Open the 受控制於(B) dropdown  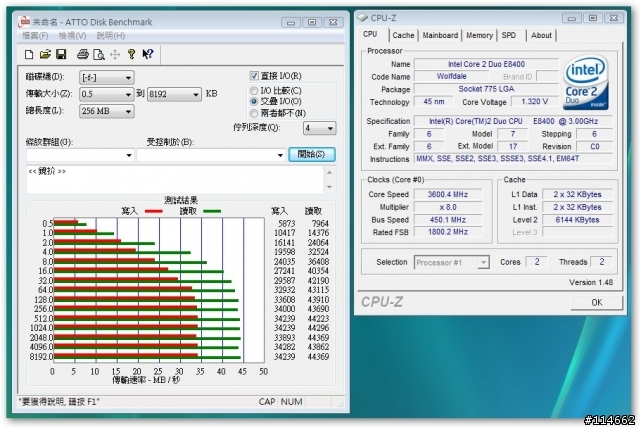tap(211, 155)
